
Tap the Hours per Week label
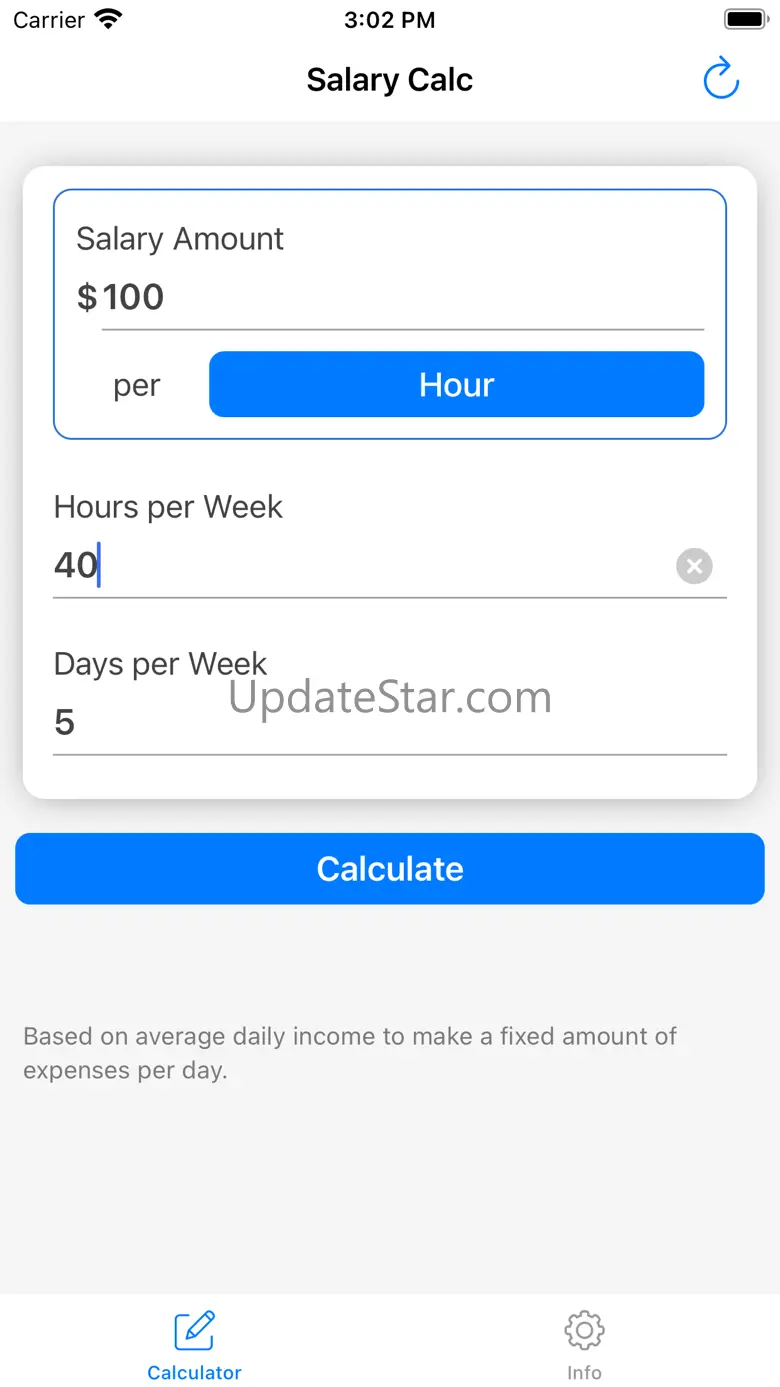(x=168, y=507)
